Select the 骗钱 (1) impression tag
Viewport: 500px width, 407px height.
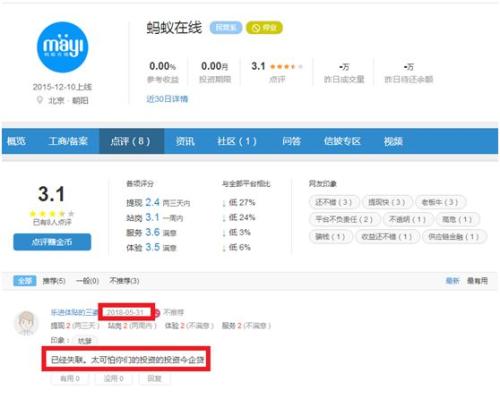point(330,237)
